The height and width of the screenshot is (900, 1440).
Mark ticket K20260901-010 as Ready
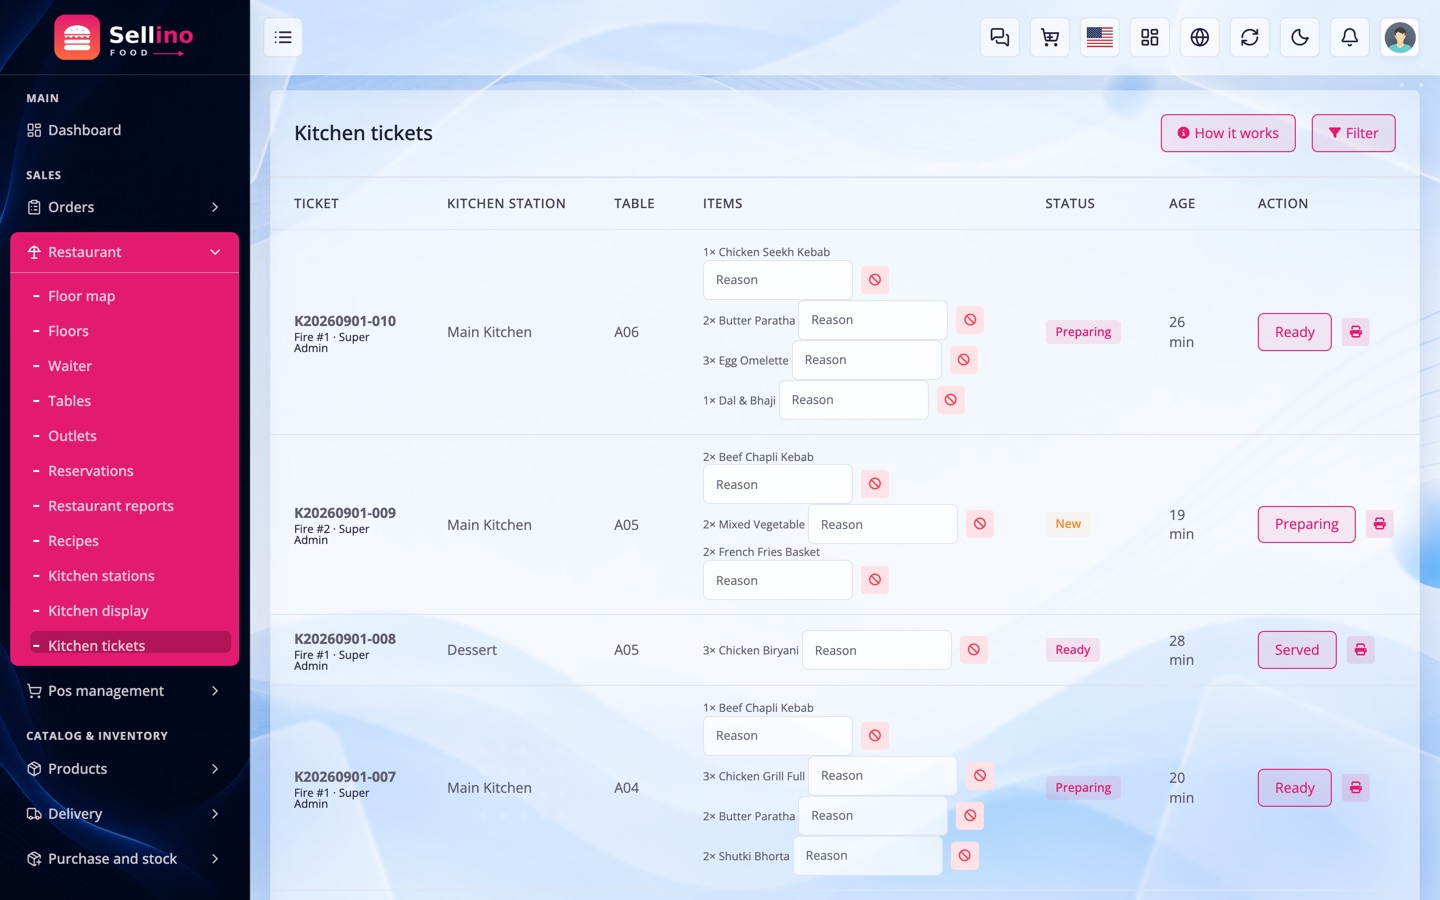tap(1295, 332)
